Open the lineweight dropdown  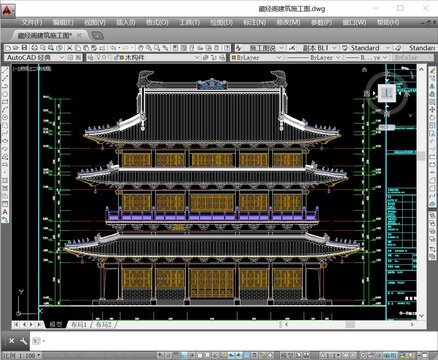[x=385, y=58]
